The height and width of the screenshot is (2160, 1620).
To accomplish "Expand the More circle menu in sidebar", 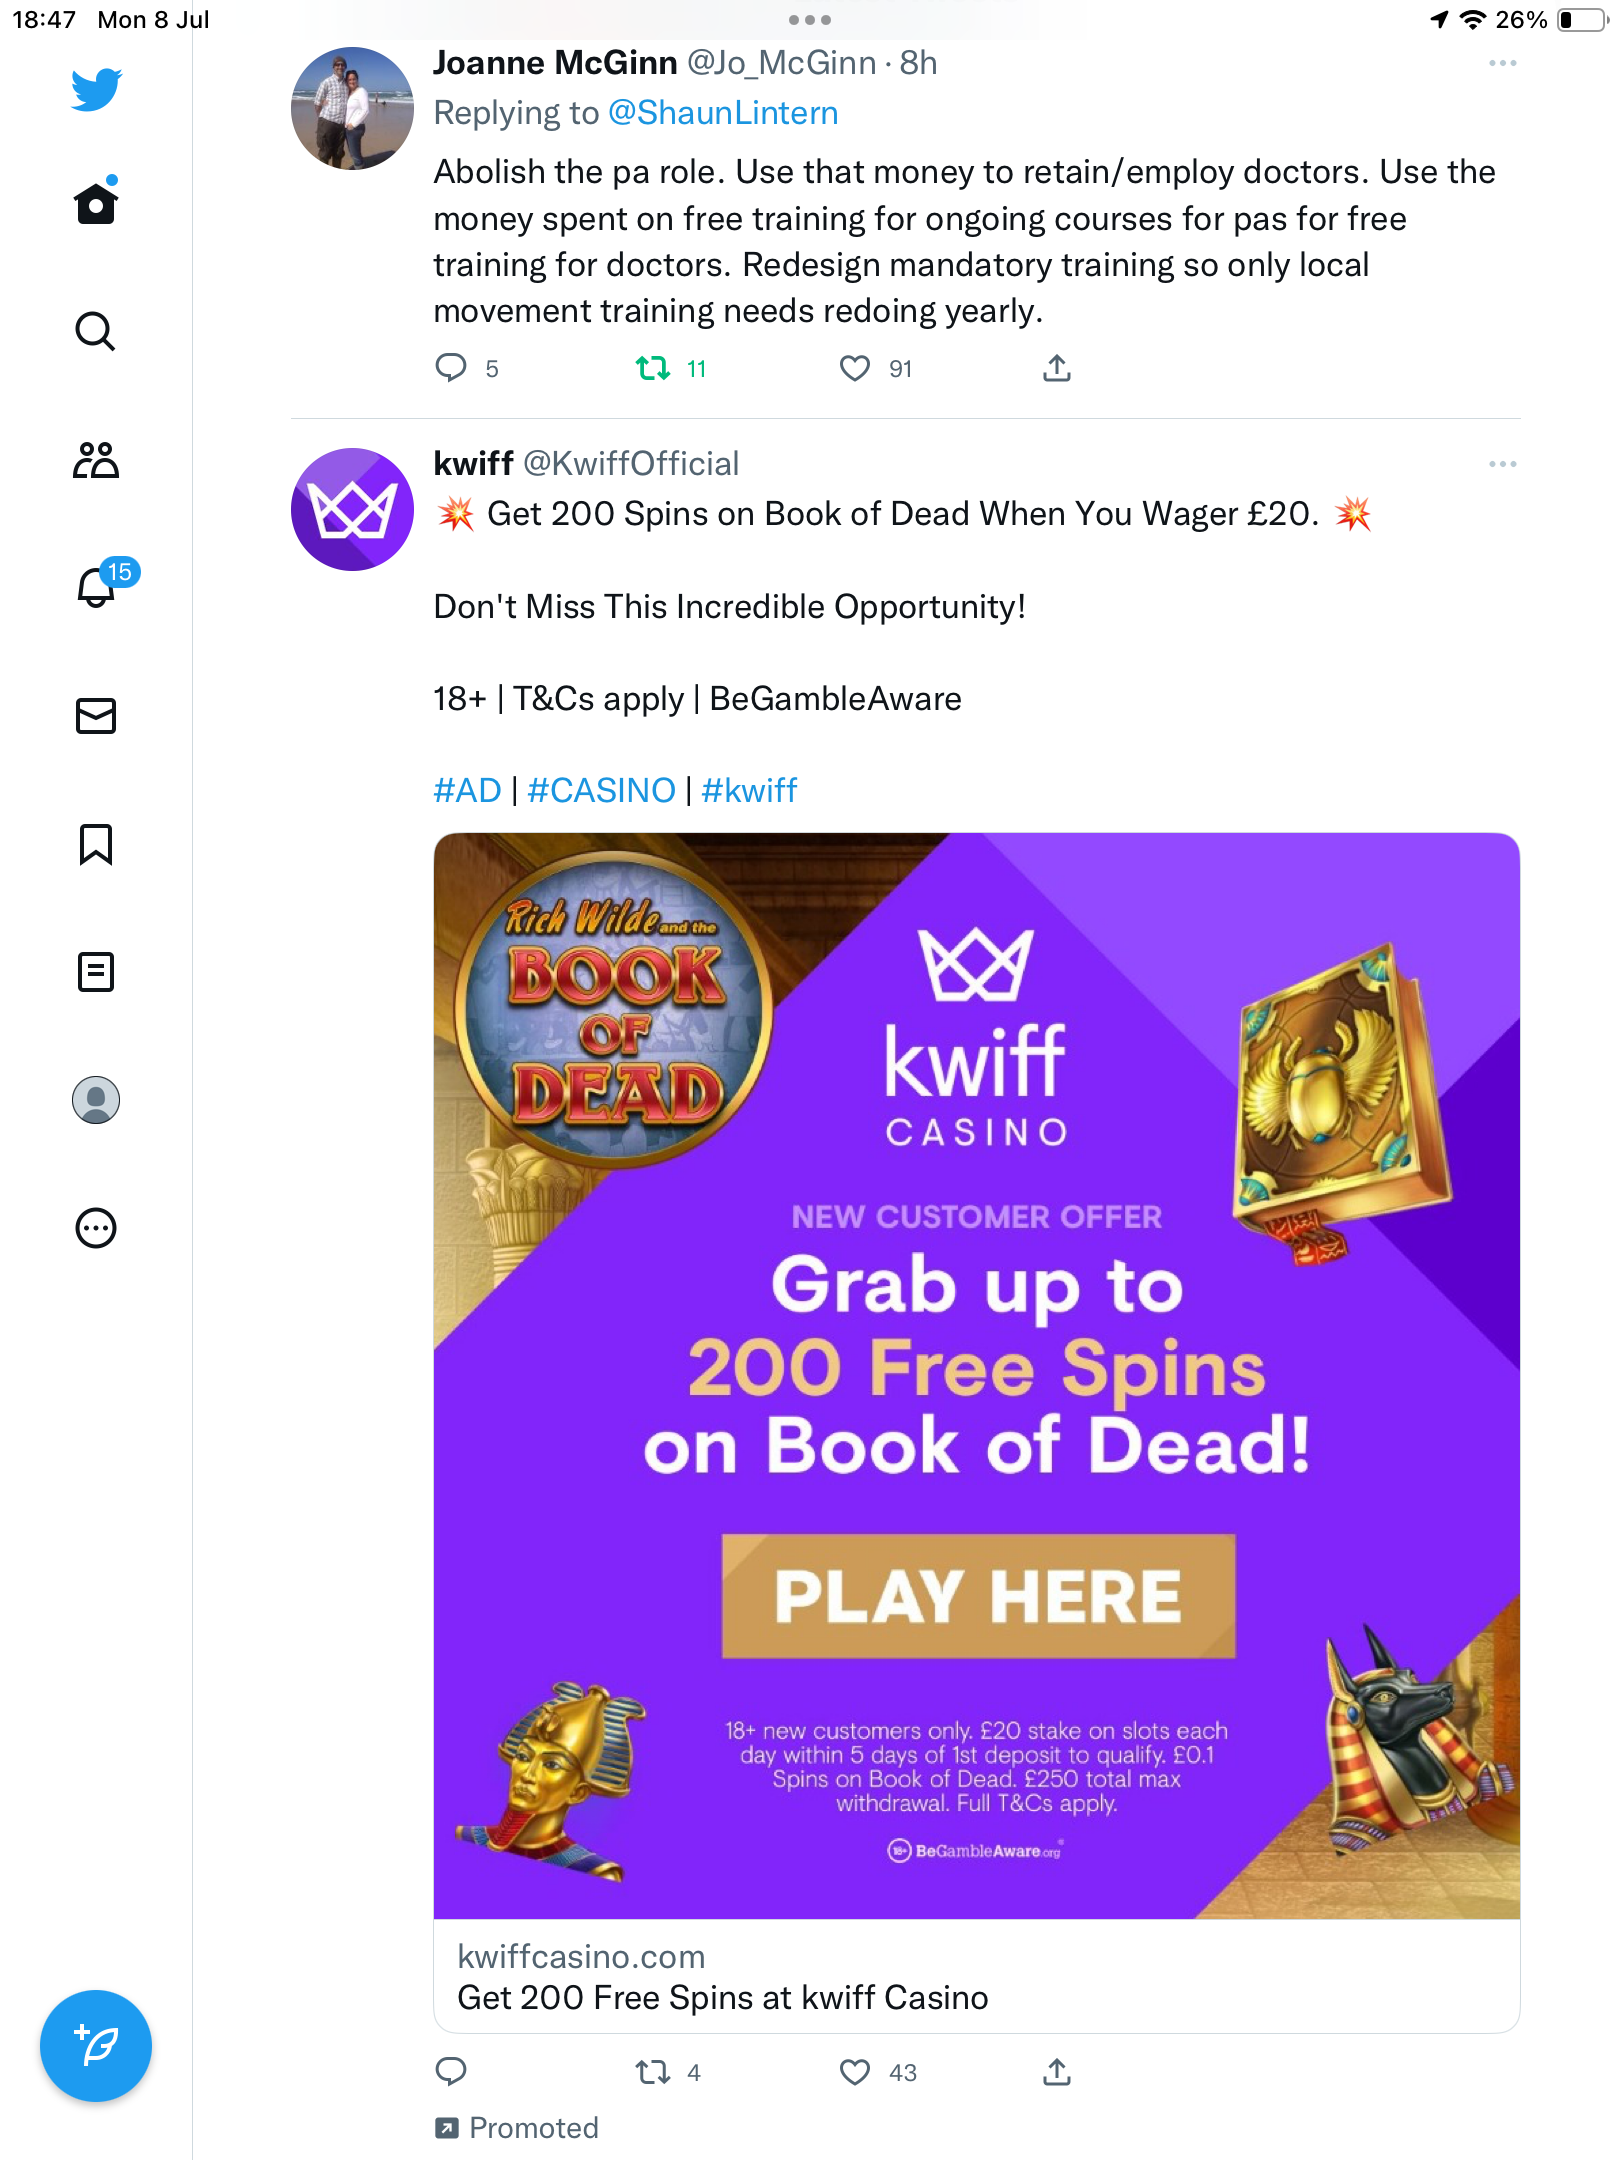I will click(96, 1228).
